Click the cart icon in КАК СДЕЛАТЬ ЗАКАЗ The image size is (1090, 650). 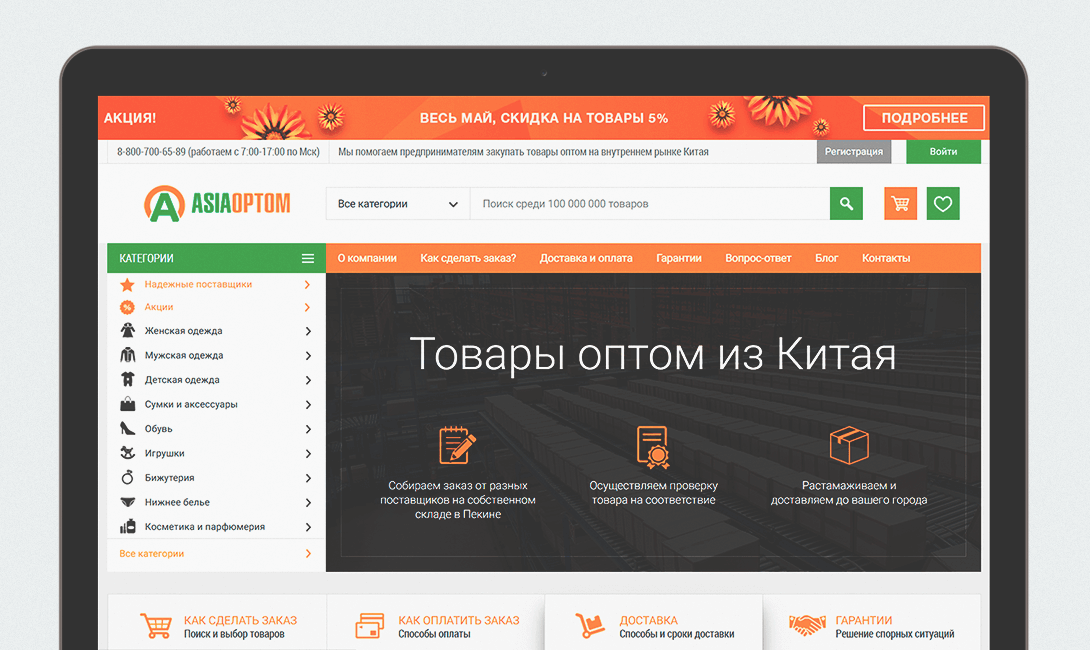156,626
